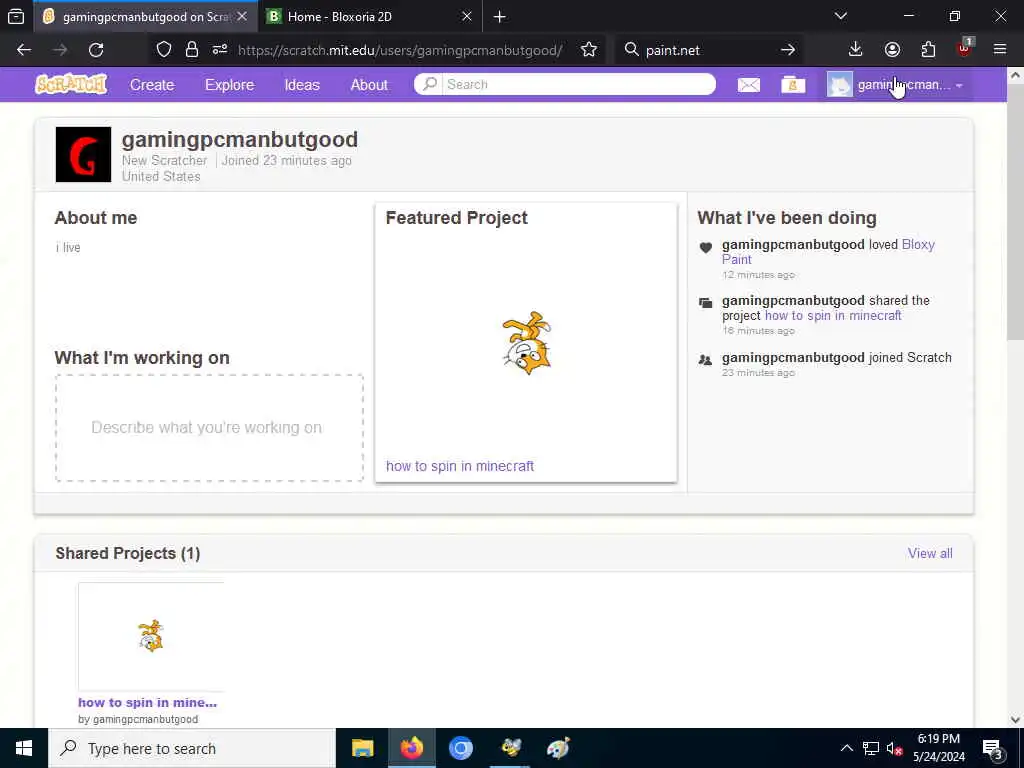
Task: Click the profile avatar G picture
Action: coord(84,155)
